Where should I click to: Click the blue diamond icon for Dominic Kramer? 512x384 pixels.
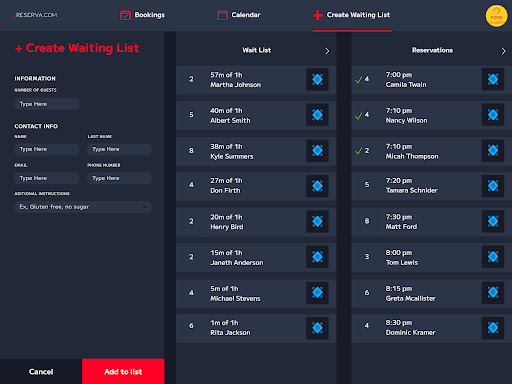pos(493,328)
